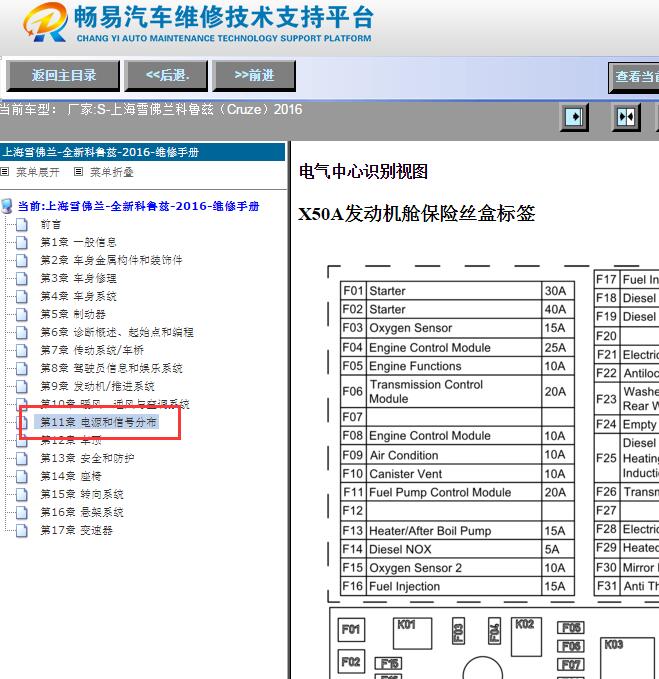Open chapter 第2章 车身金属构件和装饰件

(x=111, y=260)
